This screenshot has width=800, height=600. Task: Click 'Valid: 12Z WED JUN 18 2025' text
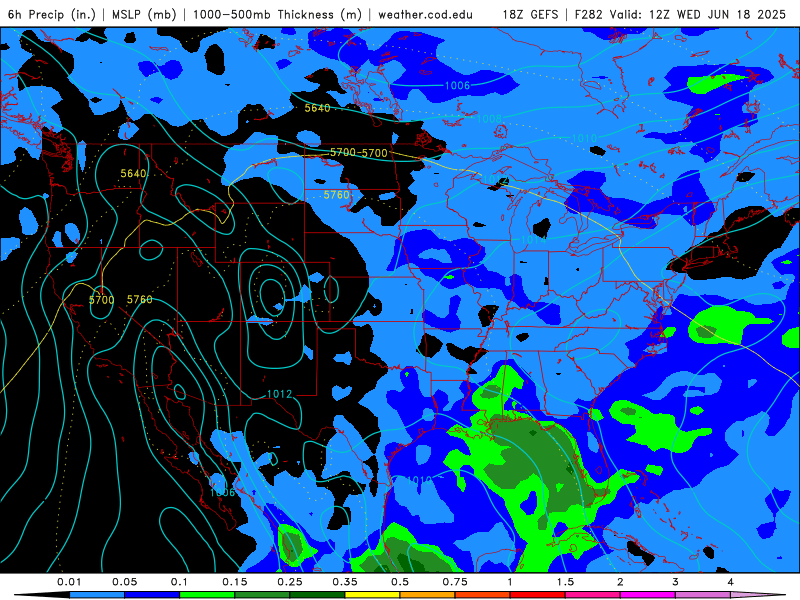point(697,14)
